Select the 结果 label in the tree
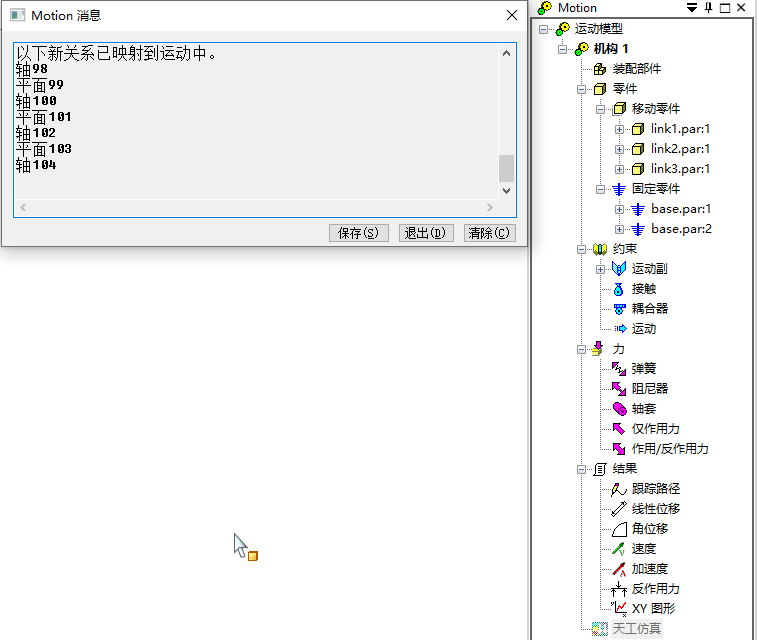Viewport: 758px width, 640px height. tap(625, 469)
